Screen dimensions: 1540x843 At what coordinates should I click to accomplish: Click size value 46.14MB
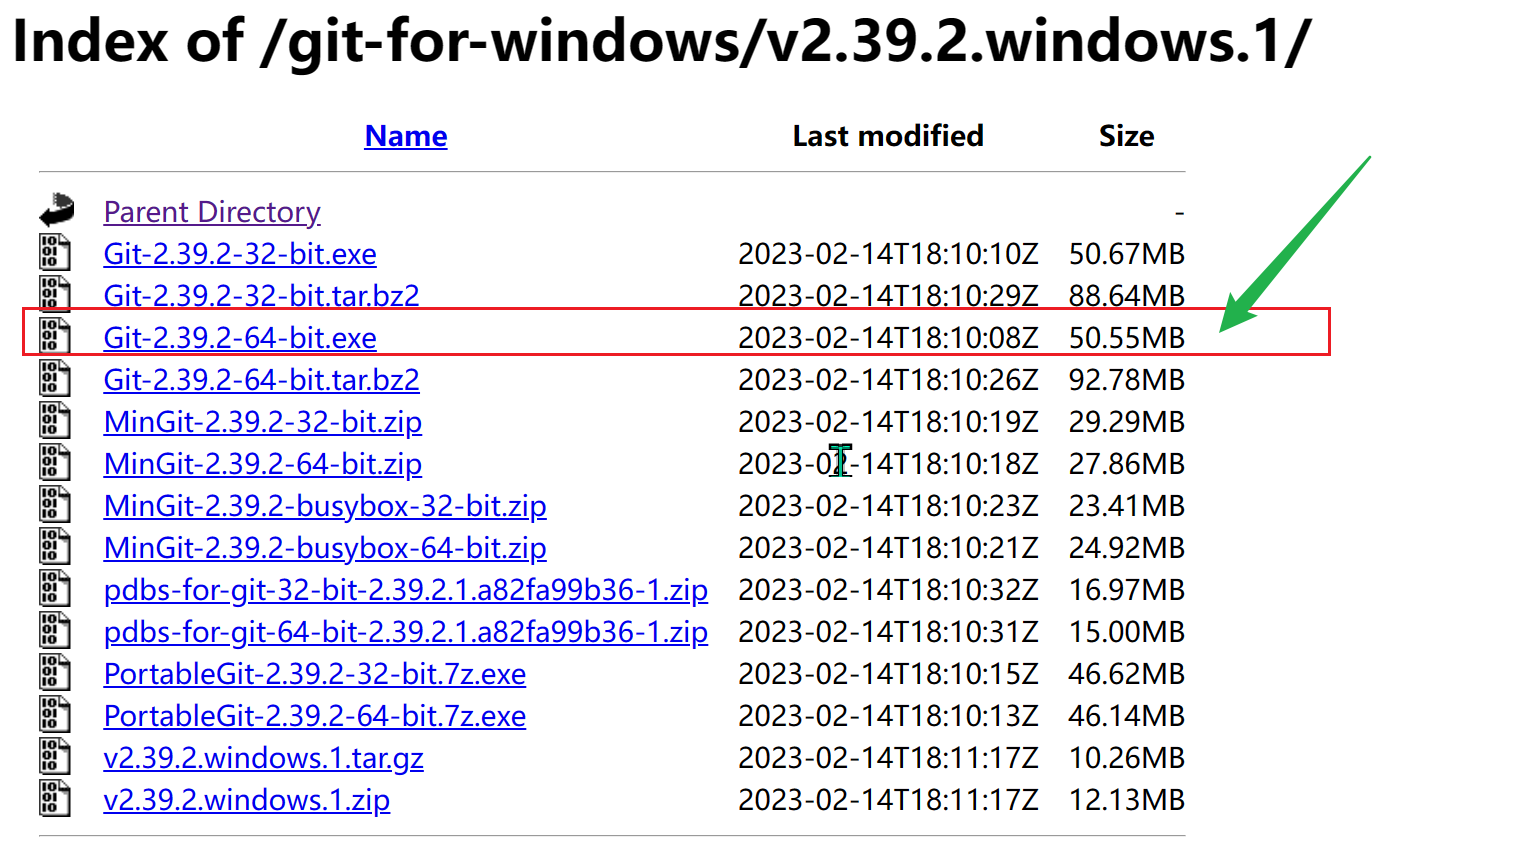point(1127,716)
